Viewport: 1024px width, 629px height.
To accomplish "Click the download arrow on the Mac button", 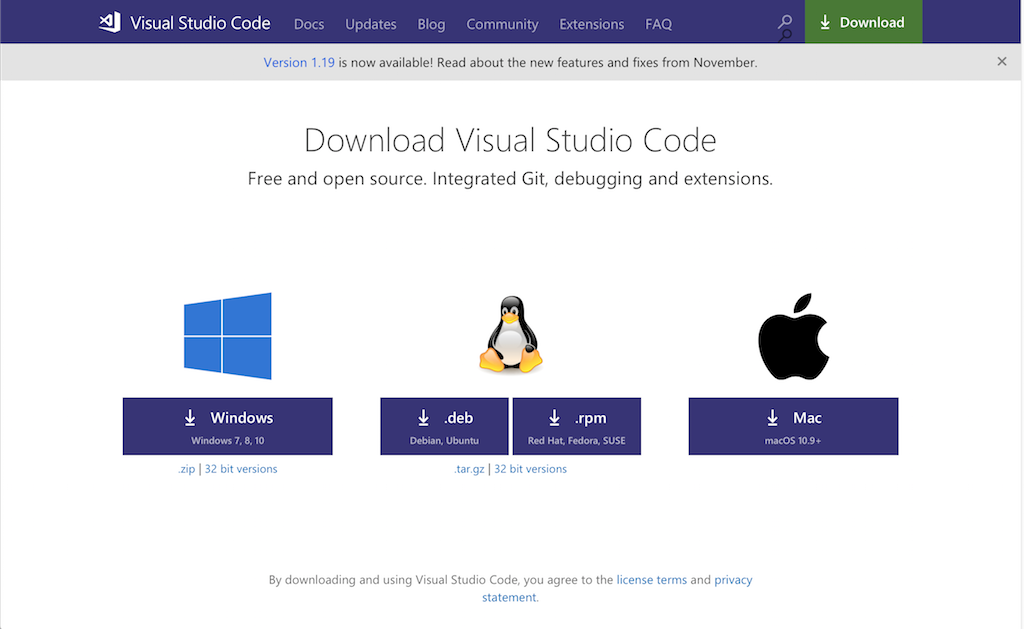I will (771, 416).
